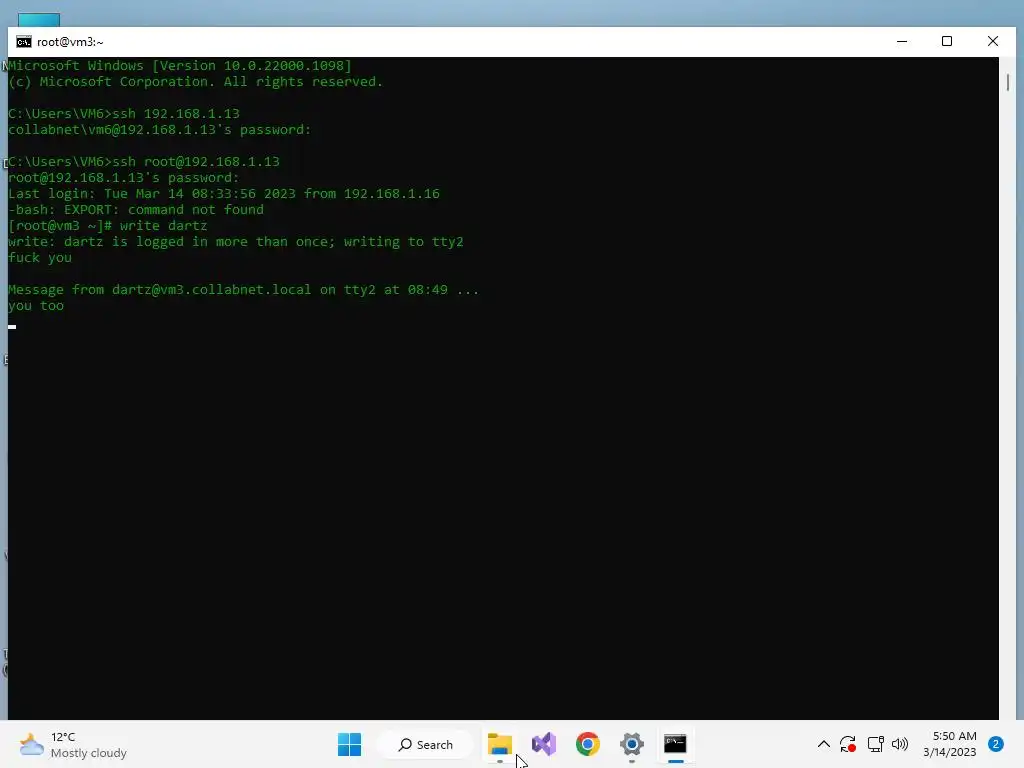
Task: Open Settings gear icon in taskbar
Action: [x=632, y=744]
